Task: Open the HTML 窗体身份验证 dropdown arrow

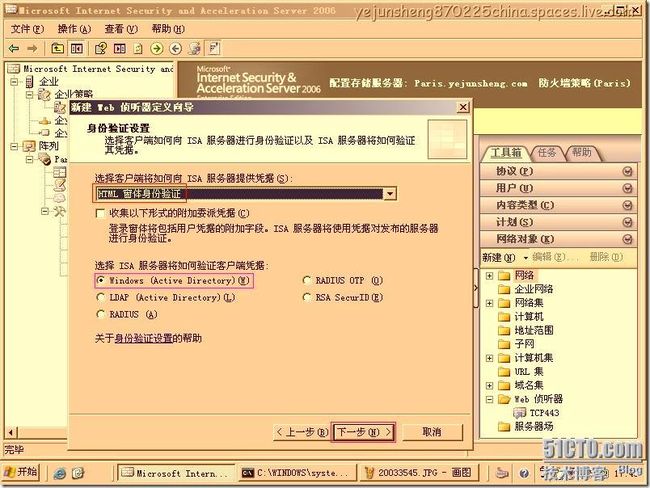Action: click(390, 194)
